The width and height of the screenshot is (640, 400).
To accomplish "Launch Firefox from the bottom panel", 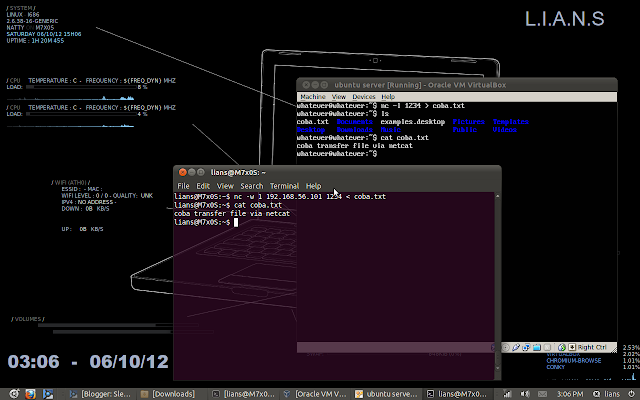I will pyautogui.click(x=30, y=394).
